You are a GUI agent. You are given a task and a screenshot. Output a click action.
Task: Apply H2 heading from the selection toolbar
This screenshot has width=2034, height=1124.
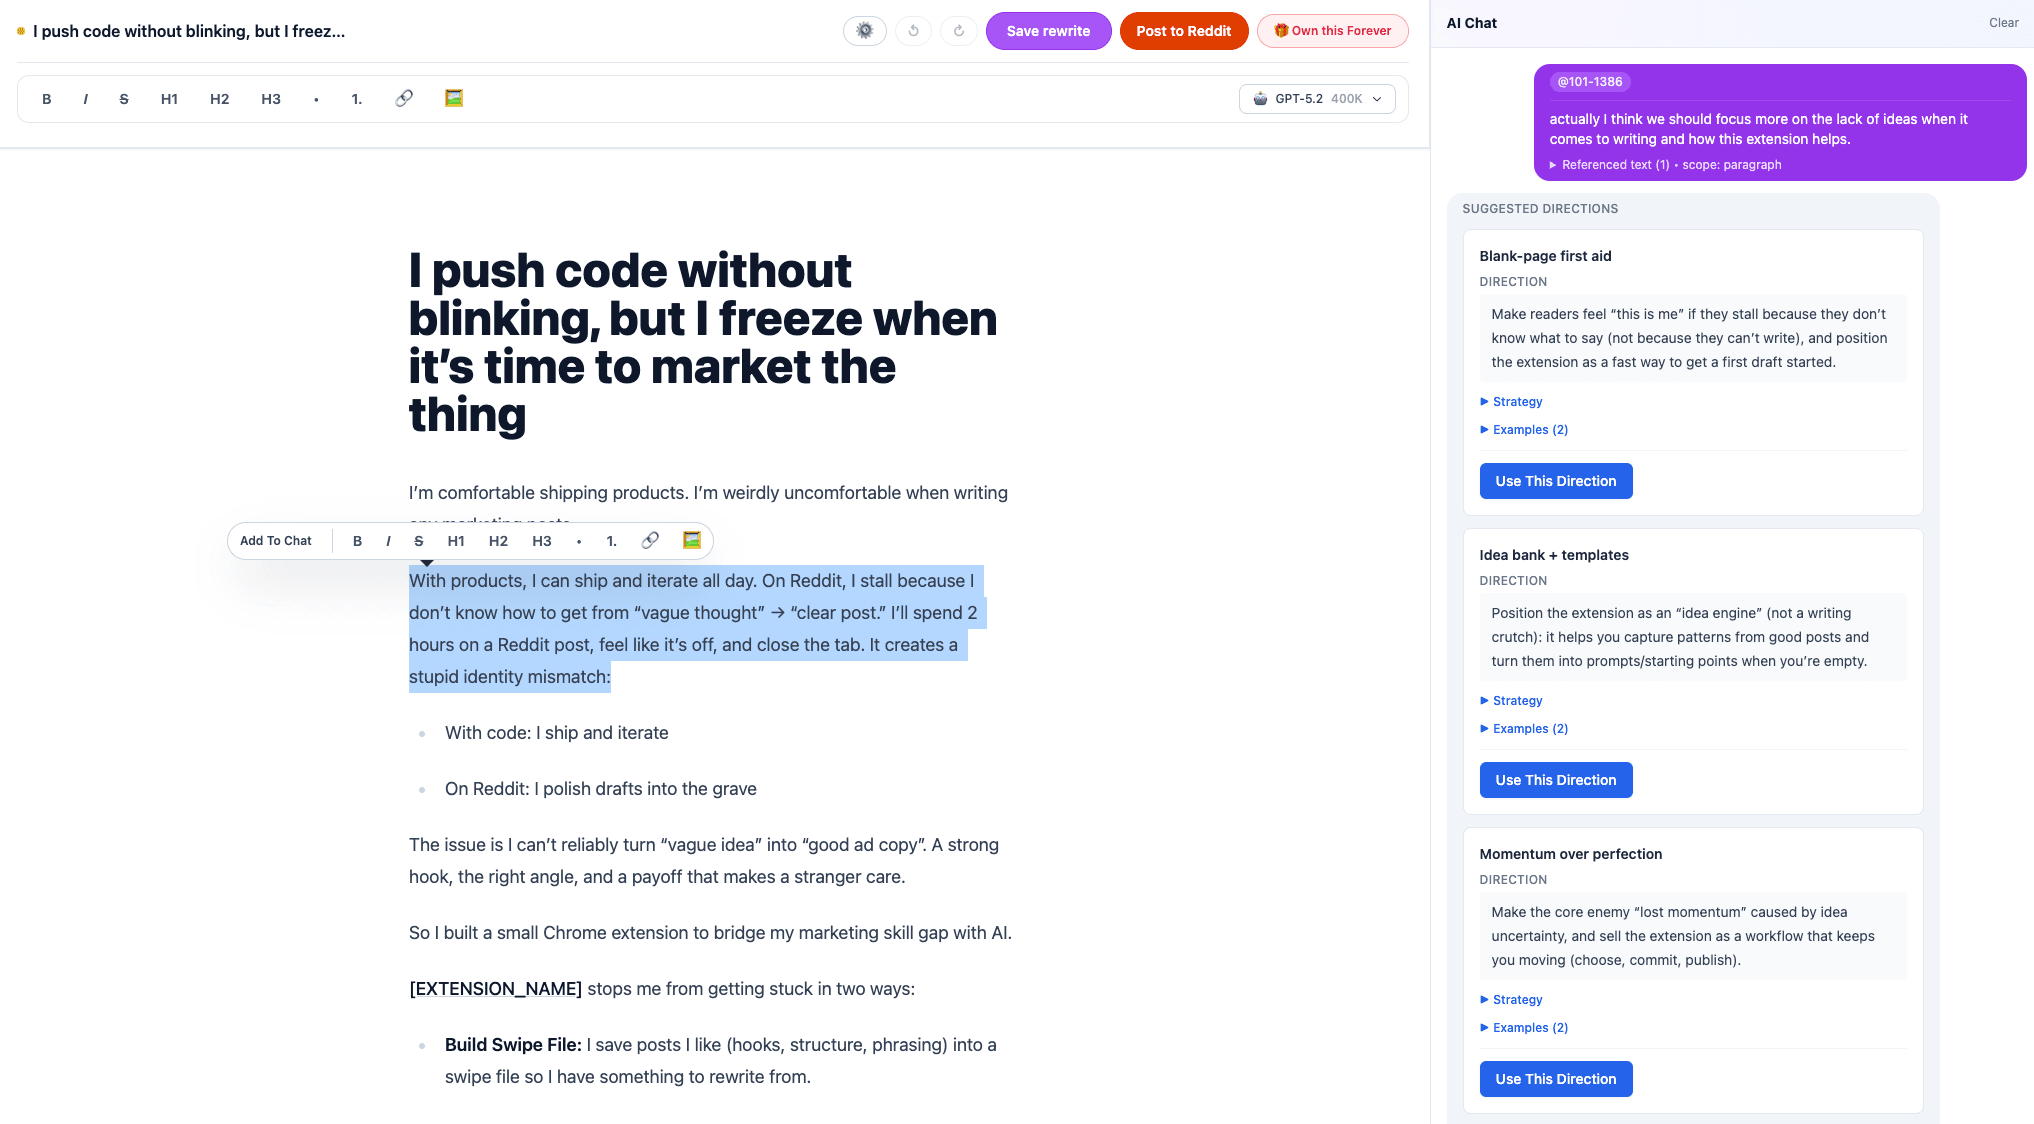coord(498,541)
